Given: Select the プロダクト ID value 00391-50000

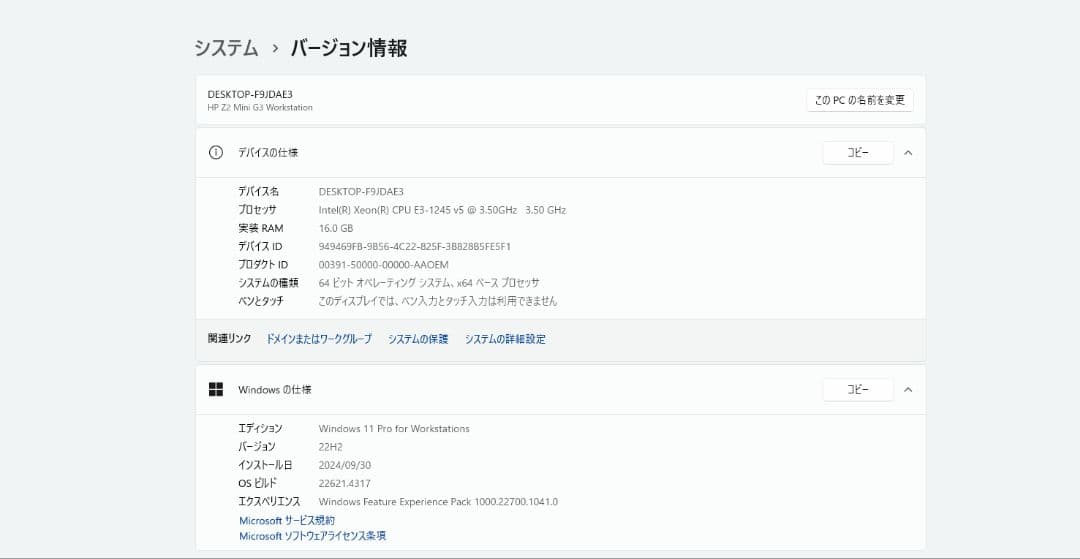Looking at the screenshot, I should 384,264.
